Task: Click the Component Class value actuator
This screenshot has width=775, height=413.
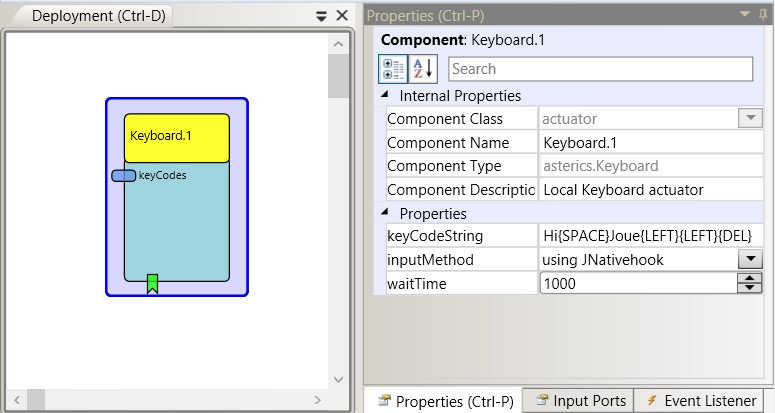Action: 569,119
